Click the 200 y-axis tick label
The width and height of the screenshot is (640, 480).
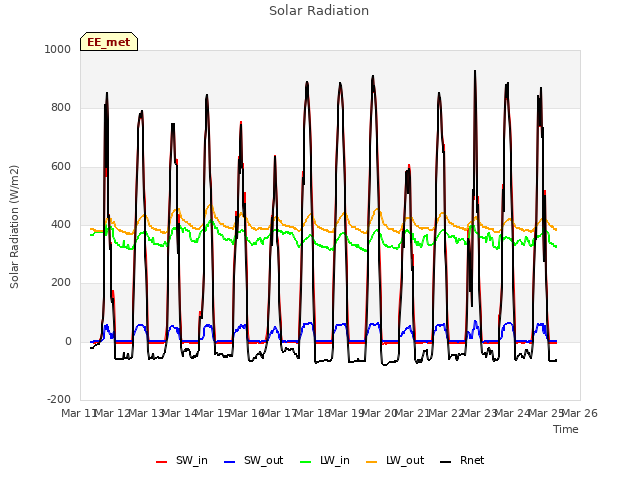coord(61,282)
